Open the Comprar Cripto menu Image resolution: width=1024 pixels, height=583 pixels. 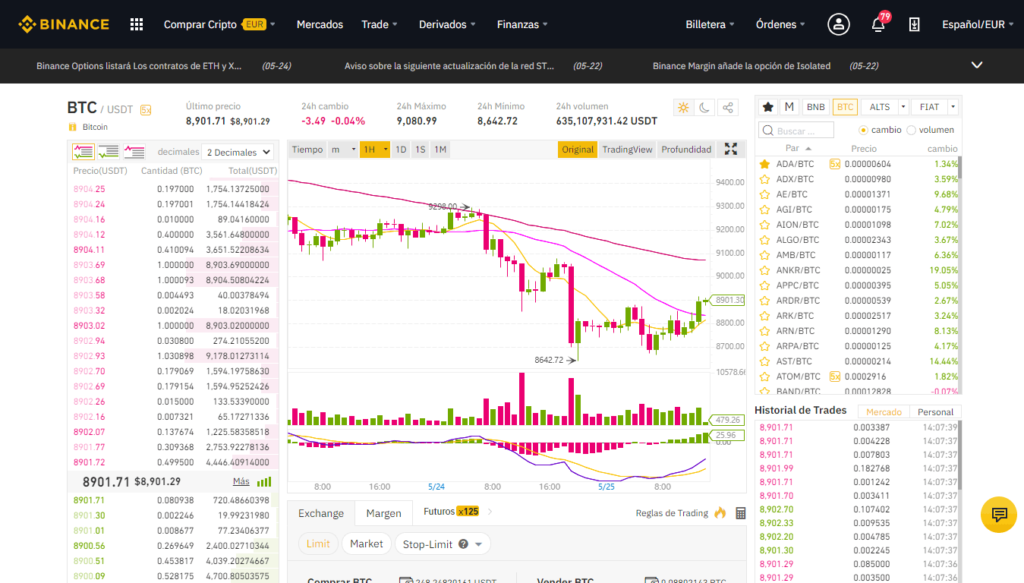219,24
